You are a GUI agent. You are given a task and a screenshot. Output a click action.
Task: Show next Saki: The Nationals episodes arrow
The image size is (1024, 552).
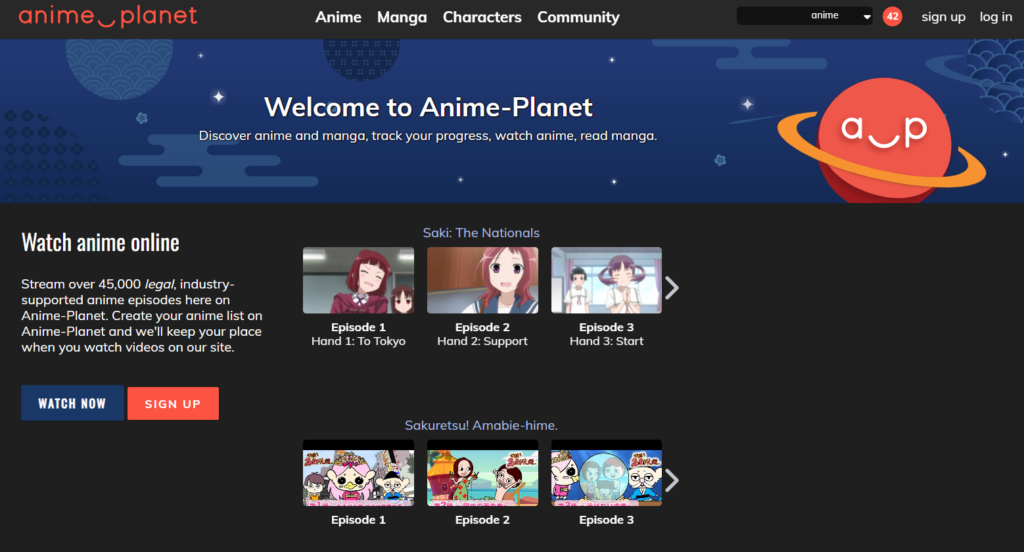point(672,287)
